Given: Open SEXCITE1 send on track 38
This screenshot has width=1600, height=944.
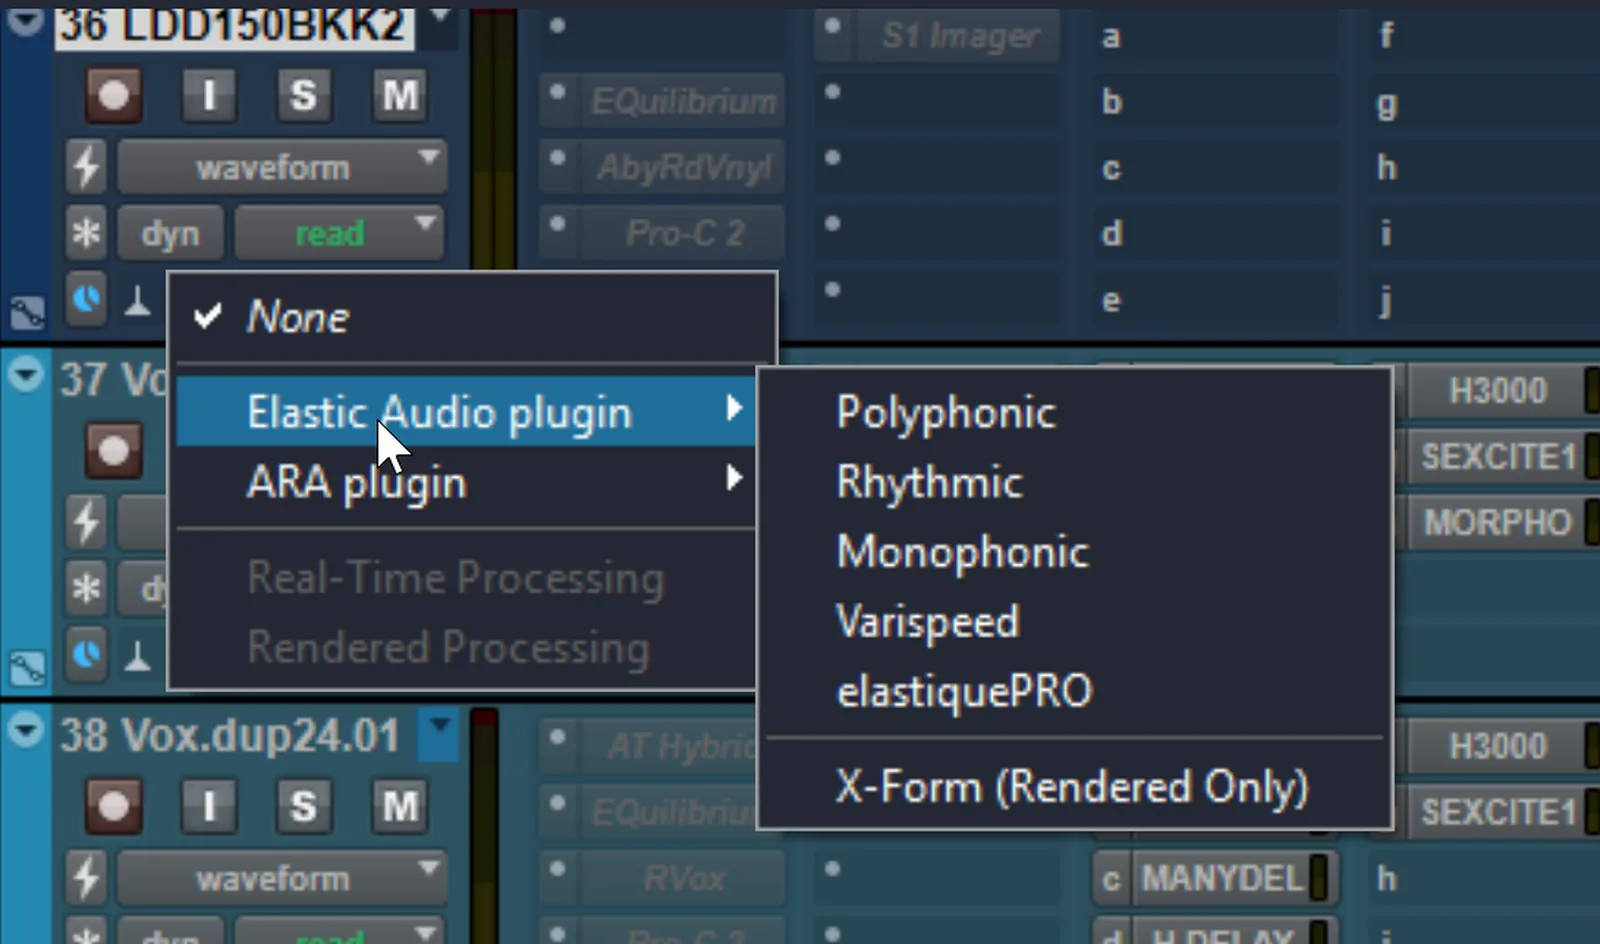Looking at the screenshot, I should [x=1498, y=812].
